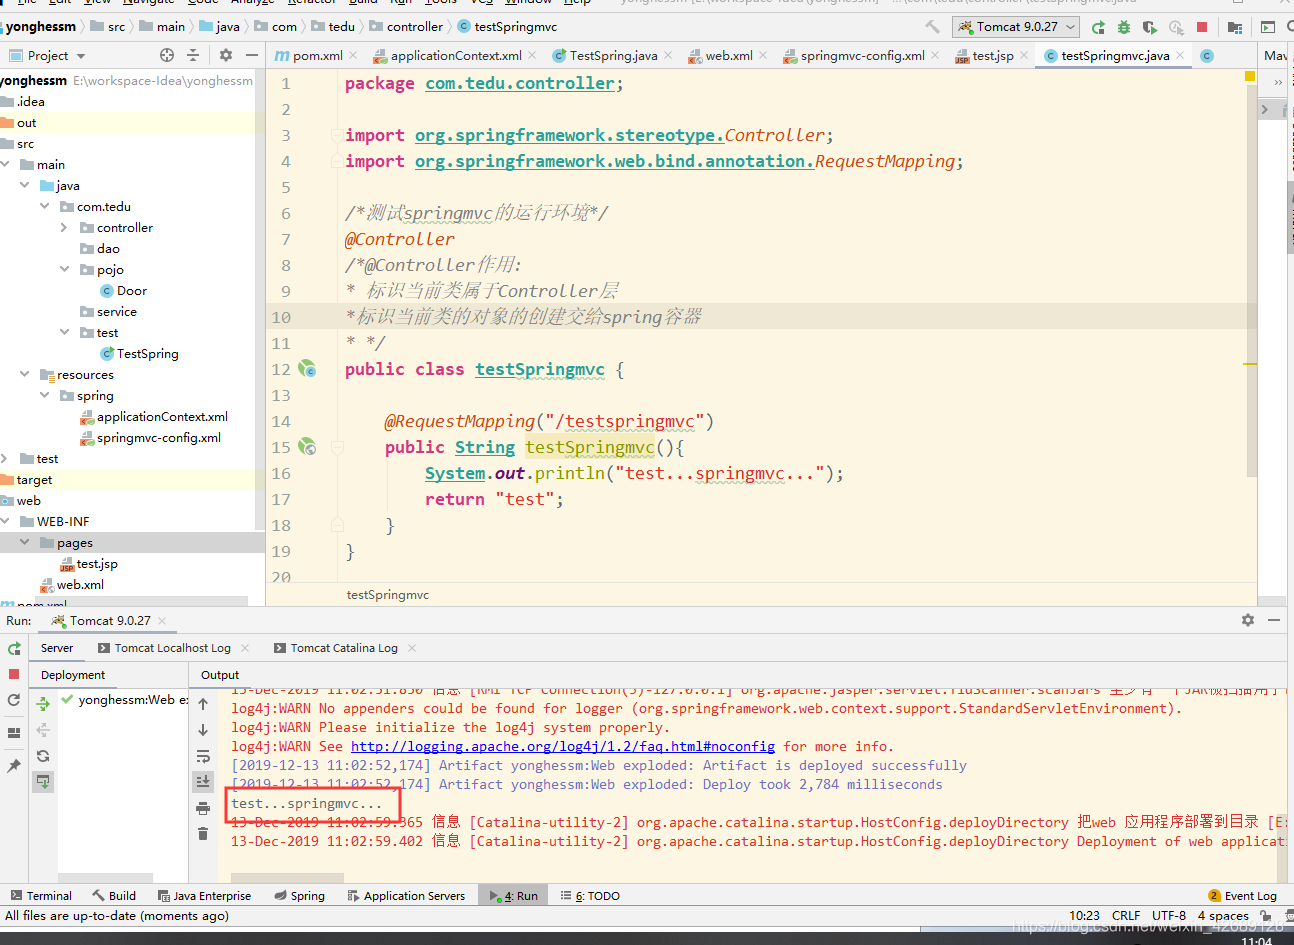Expand the controller package
1294x945 pixels.
pyautogui.click(x=65, y=227)
